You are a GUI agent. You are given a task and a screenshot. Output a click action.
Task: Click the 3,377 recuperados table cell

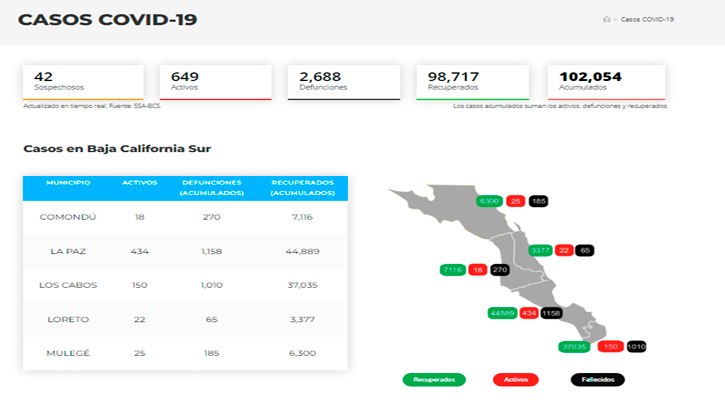(x=302, y=319)
